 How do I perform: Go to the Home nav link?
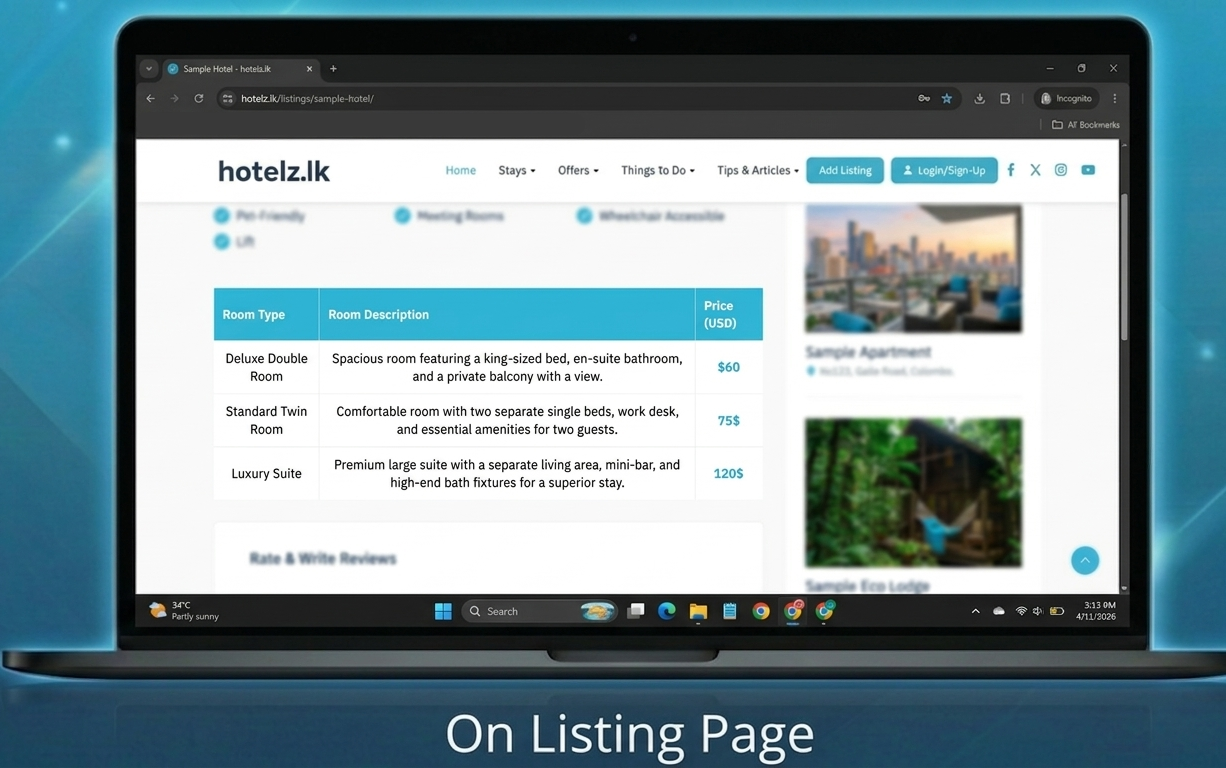click(x=460, y=171)
